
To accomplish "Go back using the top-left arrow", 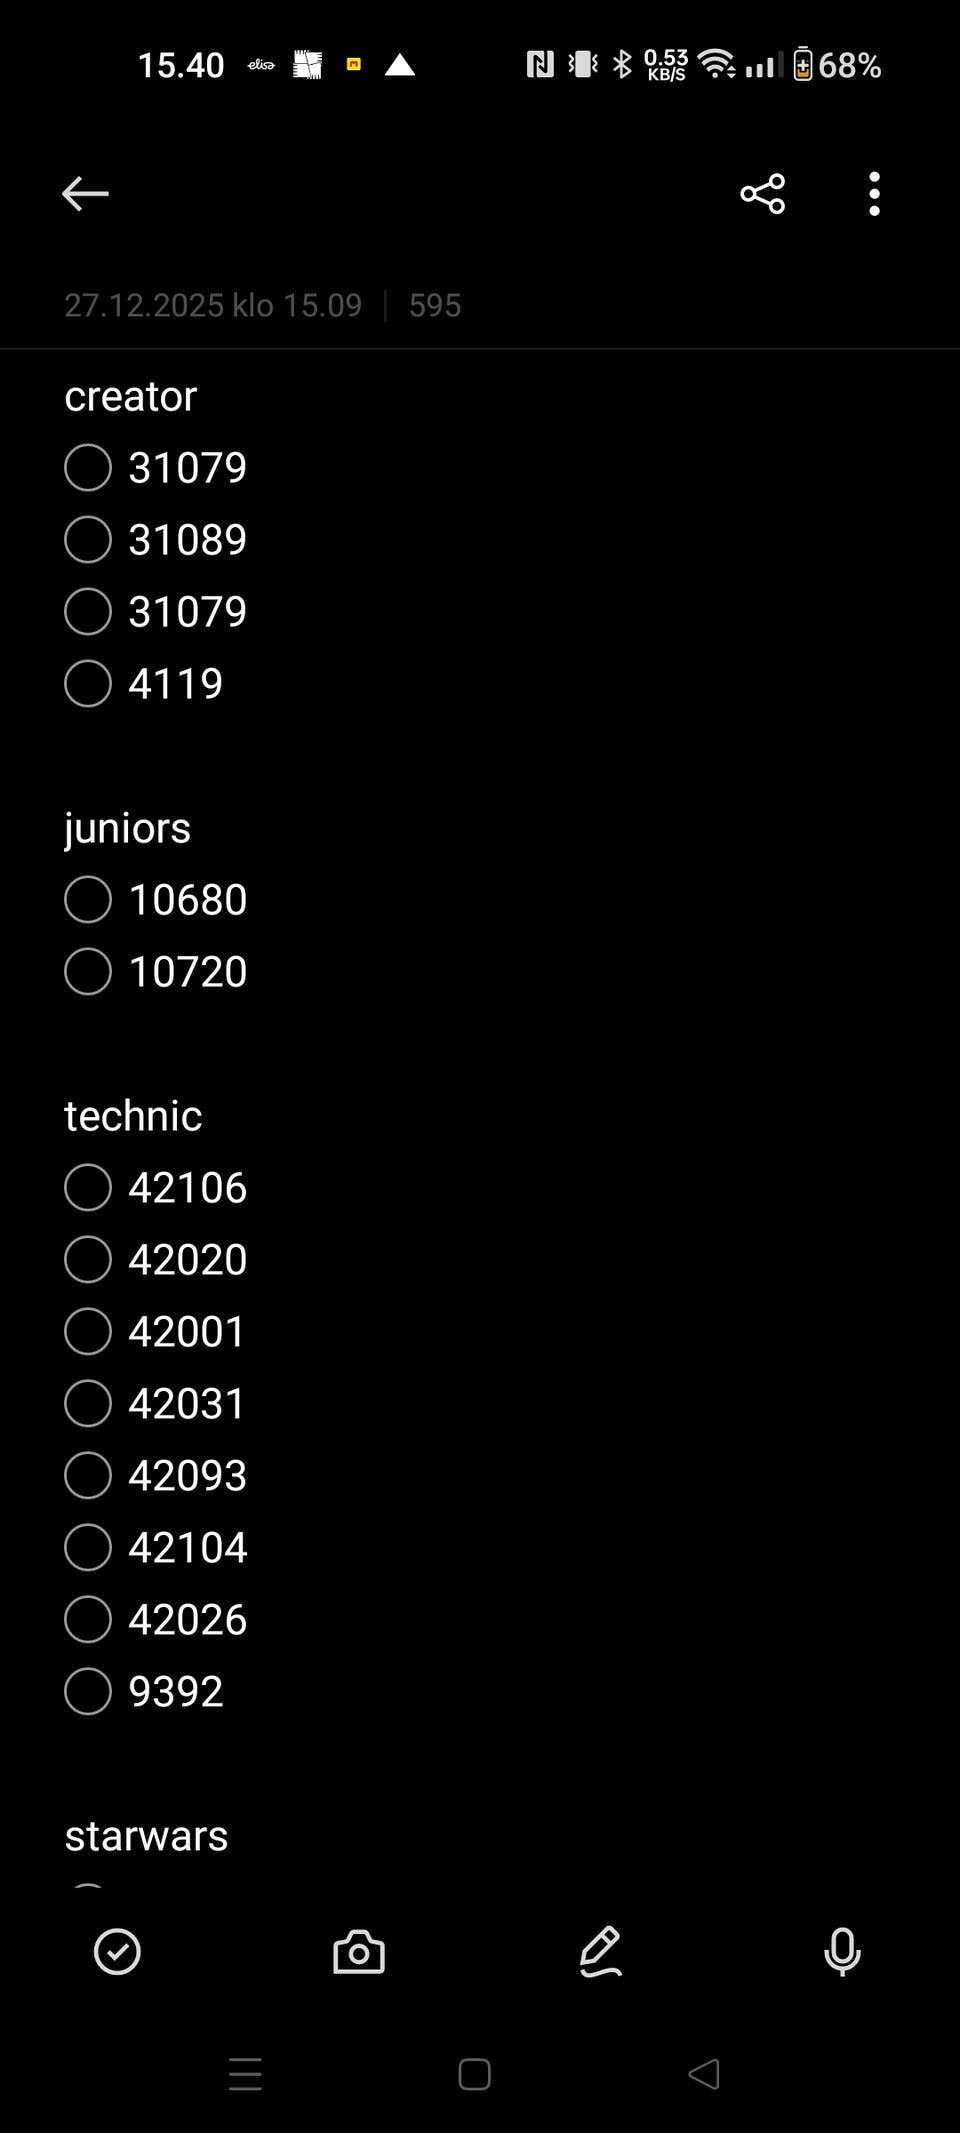I will pos(85,193).
